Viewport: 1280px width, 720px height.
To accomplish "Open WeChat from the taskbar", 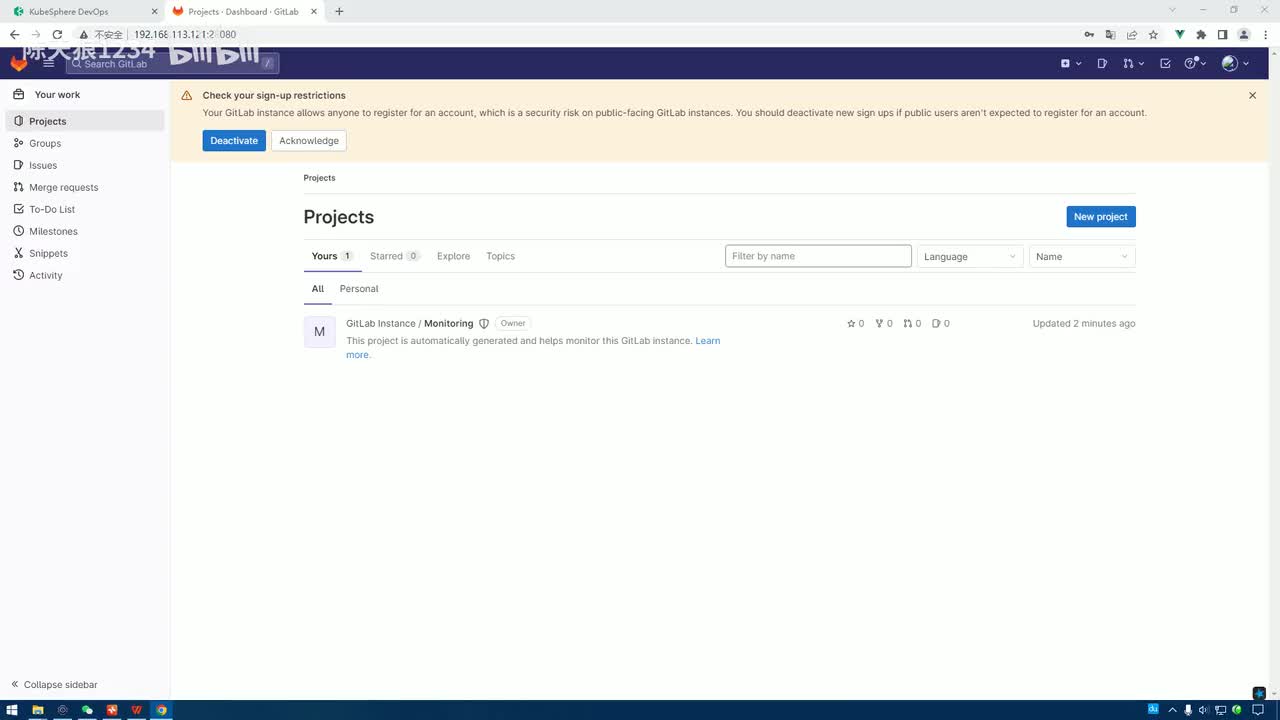I will (x=87, y=710).
